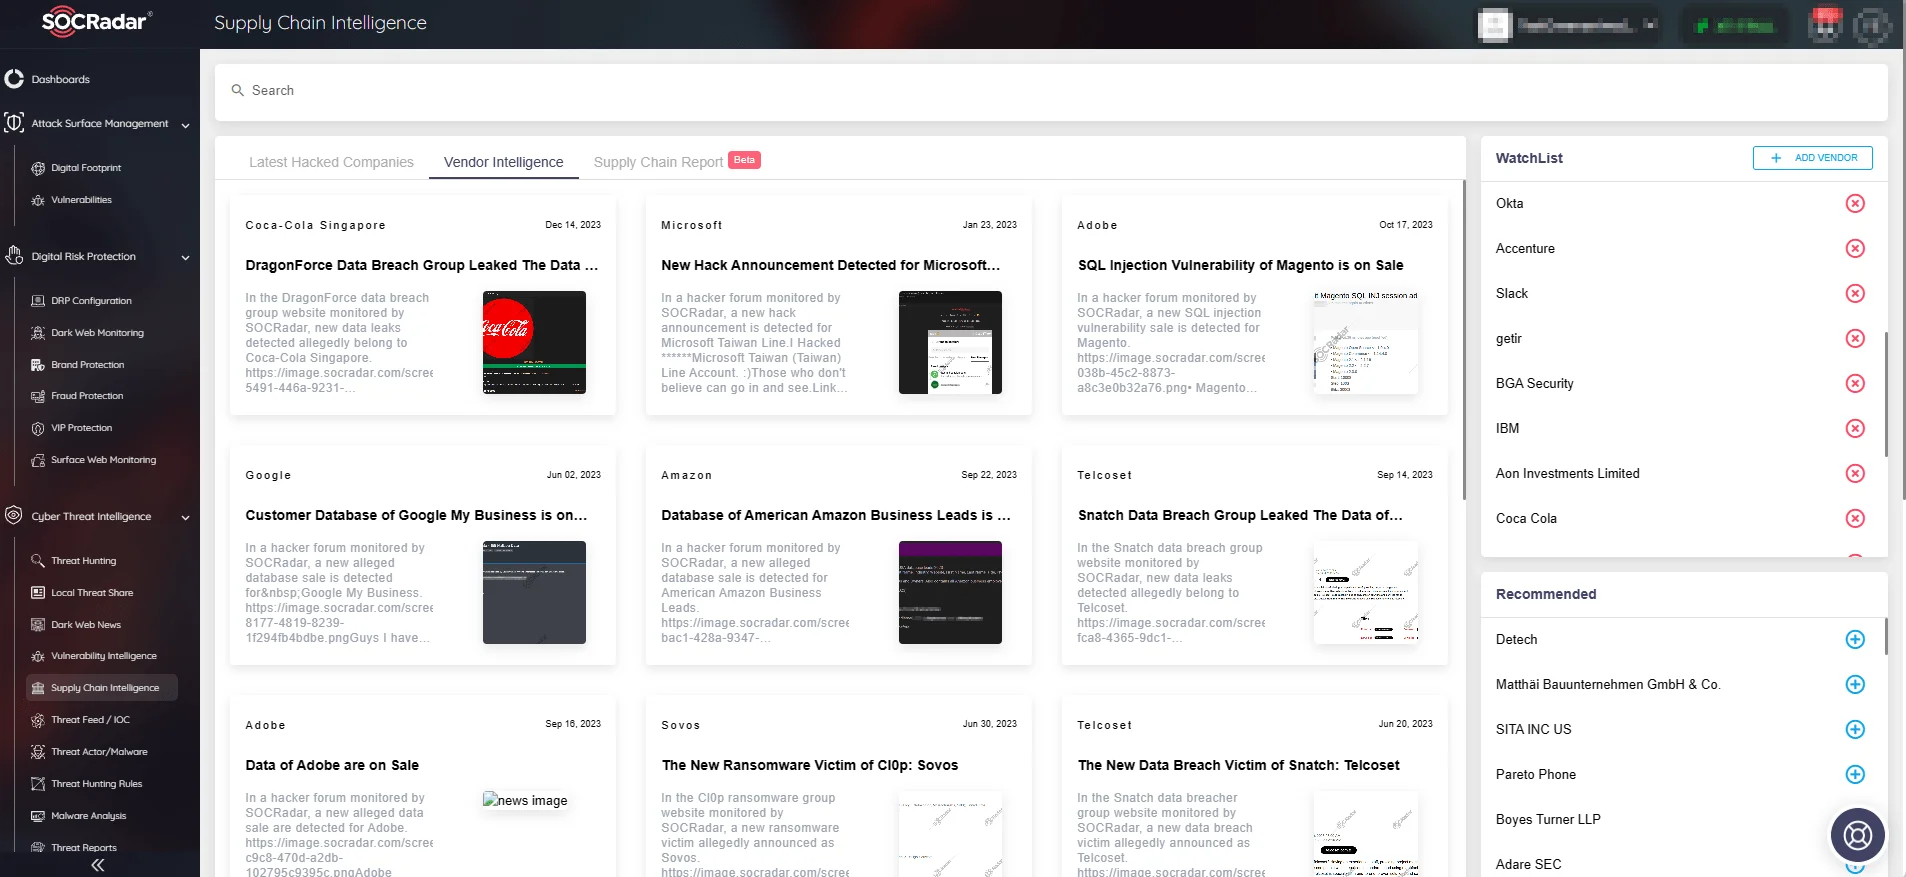
Task: Switch to Vendor Intelligence tab
Action: pyautogui.click(x=504, y=162)
